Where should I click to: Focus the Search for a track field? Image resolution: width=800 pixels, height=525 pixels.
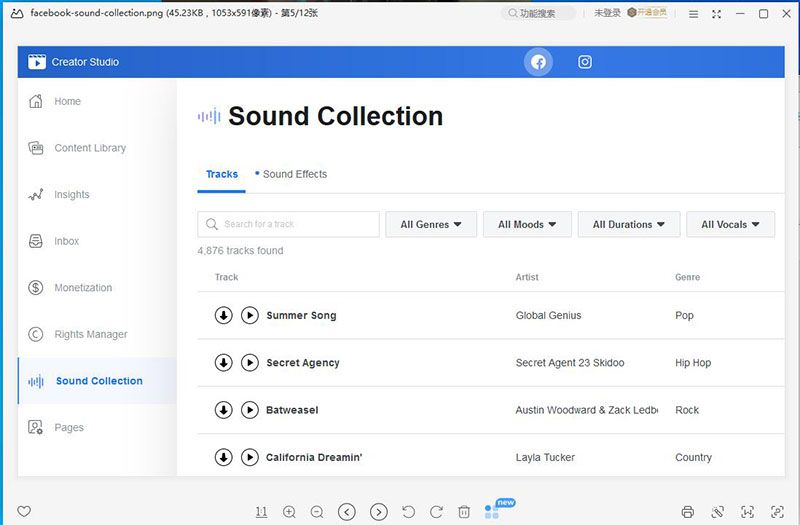click(288, 224)
